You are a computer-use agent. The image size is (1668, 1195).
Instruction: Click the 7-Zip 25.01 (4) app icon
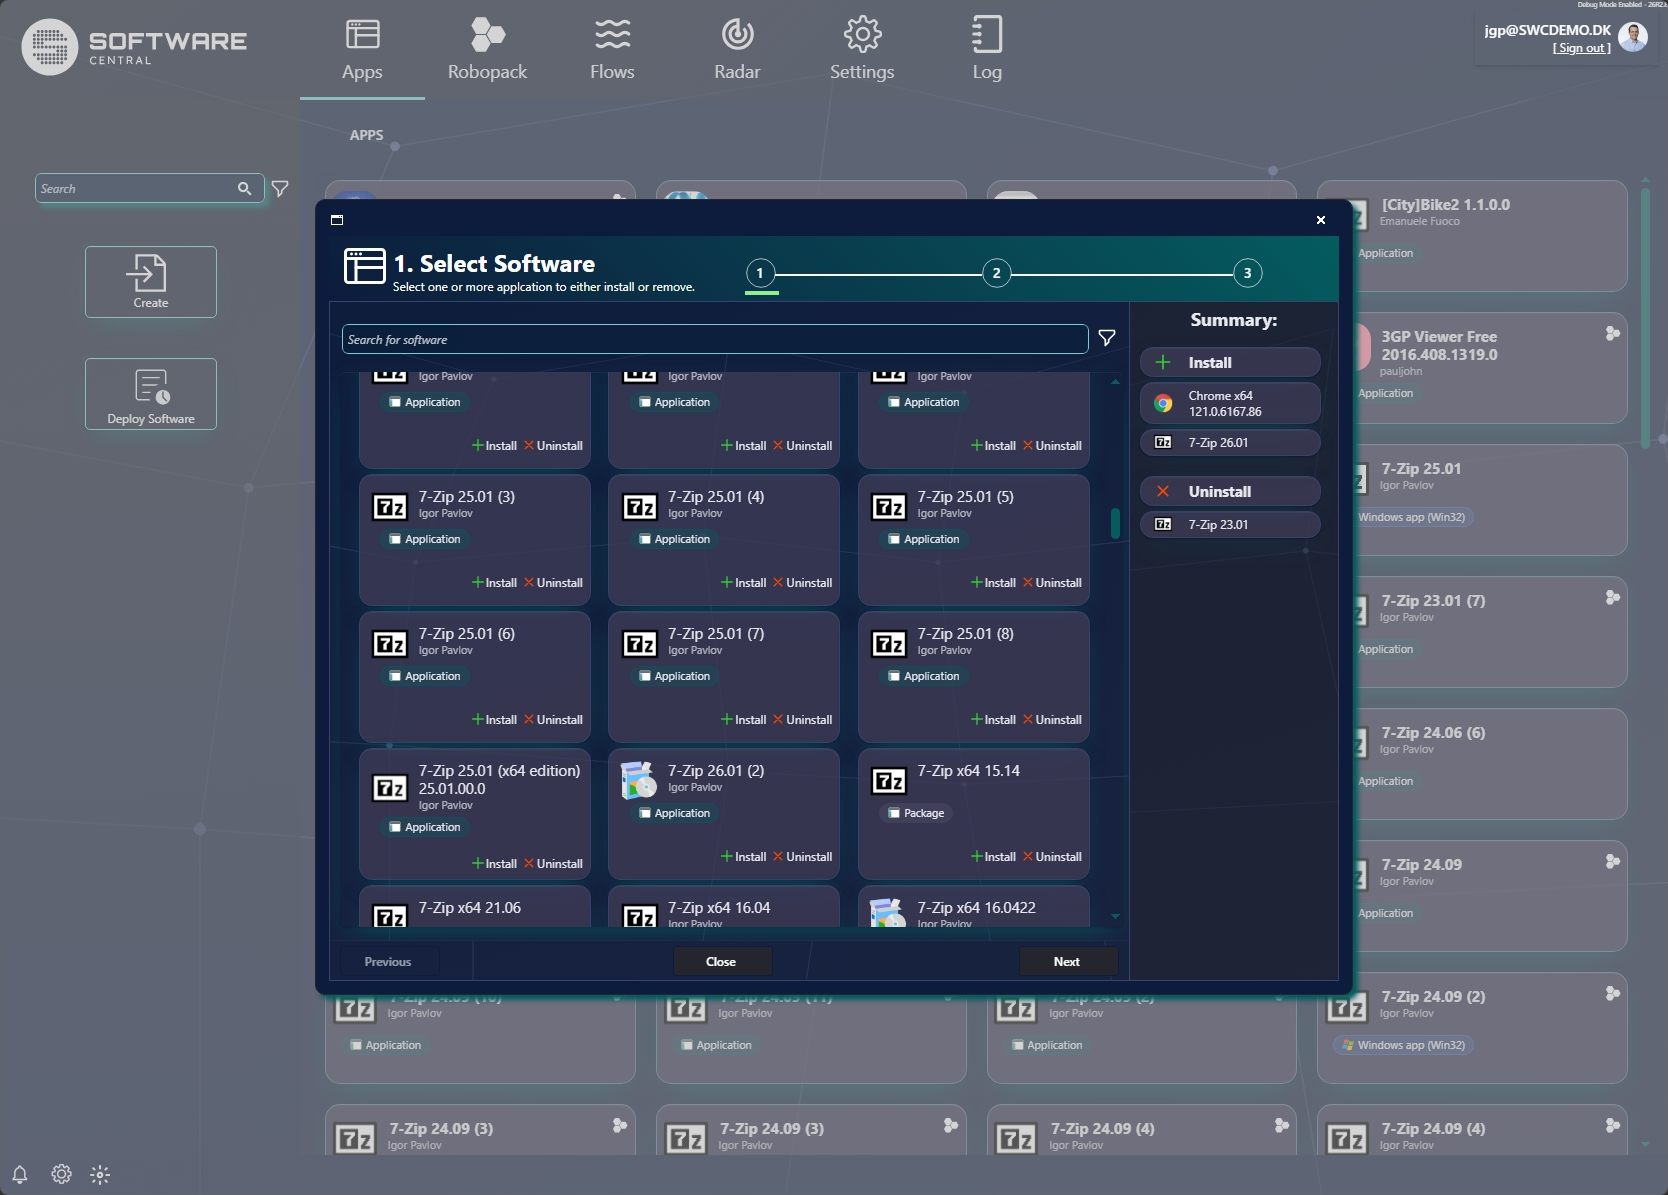coord(640,507)
